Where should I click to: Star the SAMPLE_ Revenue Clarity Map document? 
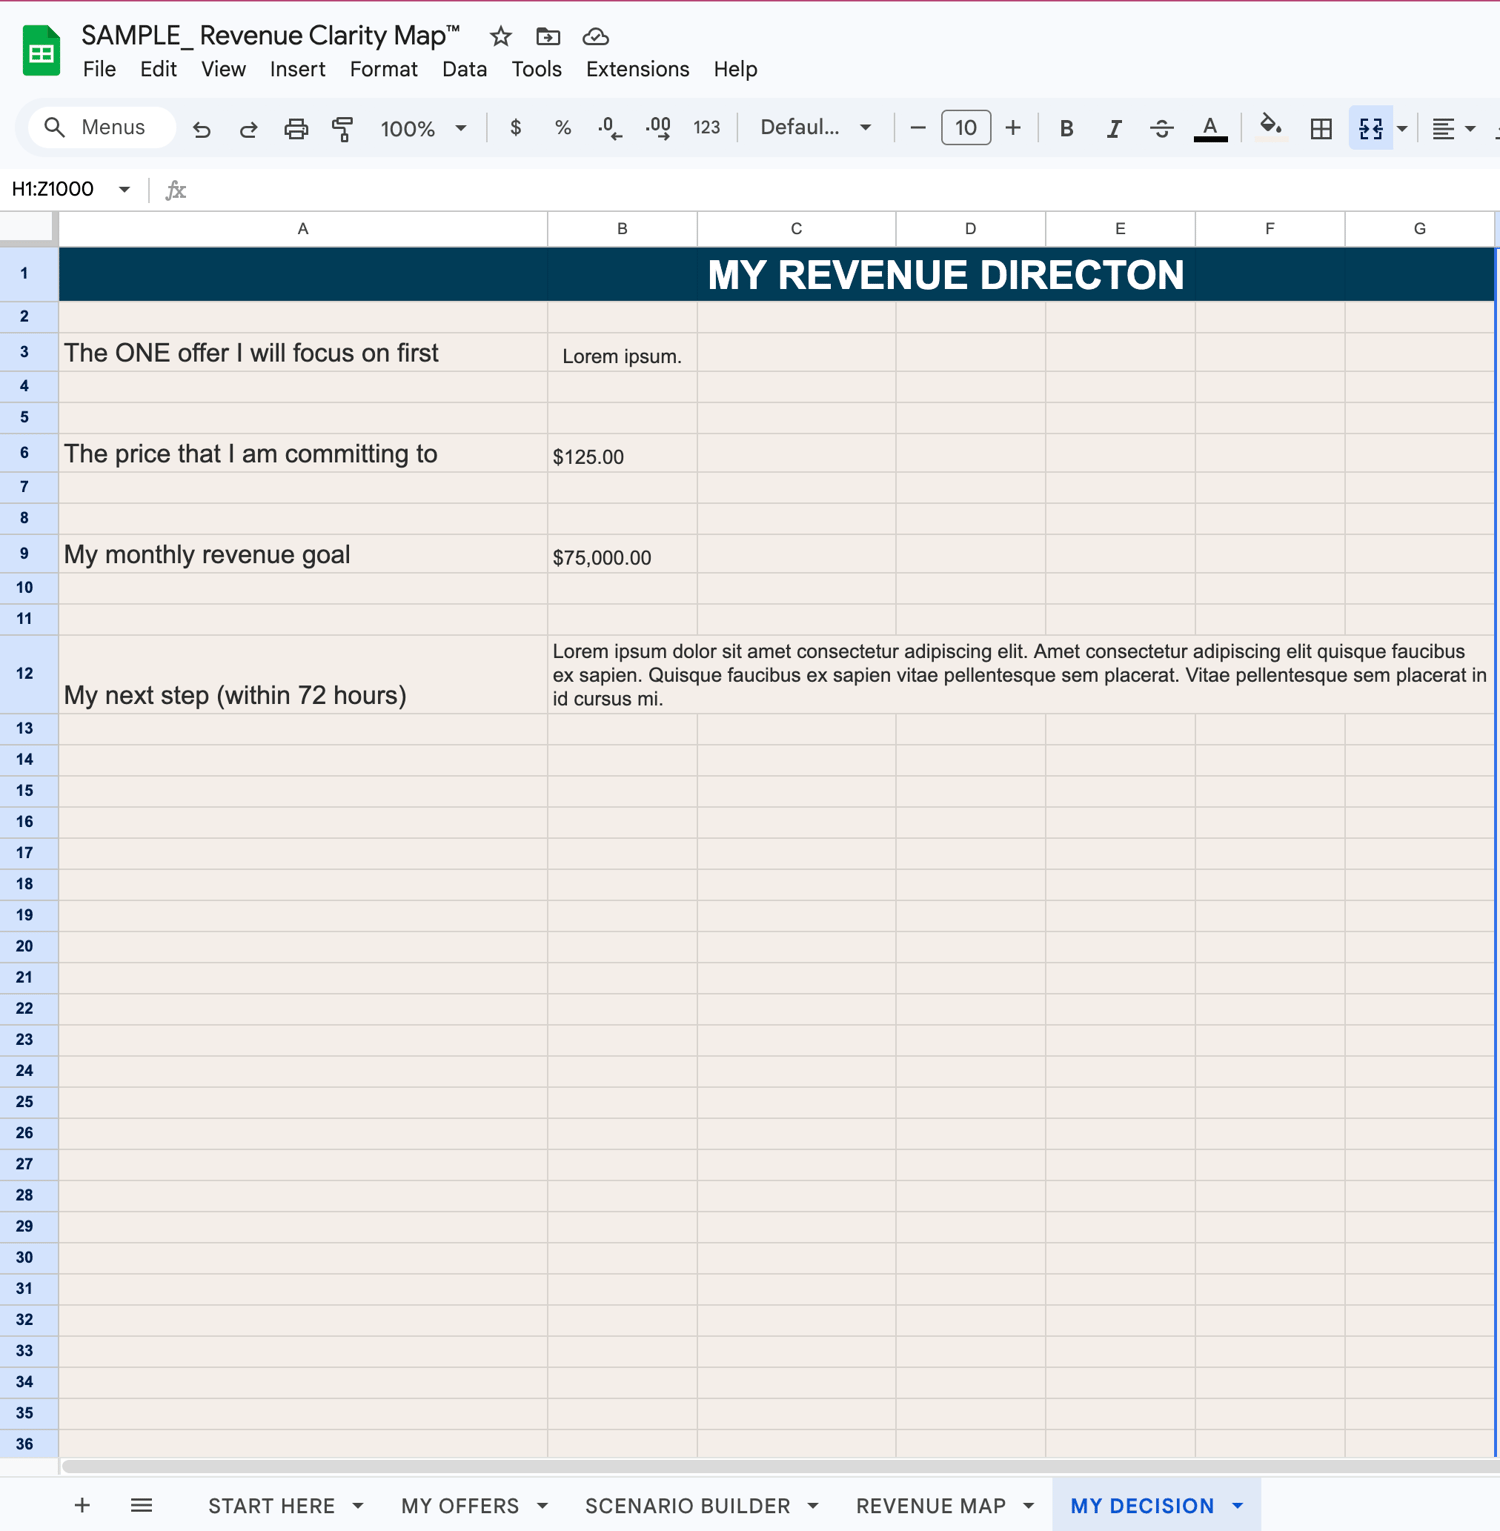point(501,37)
